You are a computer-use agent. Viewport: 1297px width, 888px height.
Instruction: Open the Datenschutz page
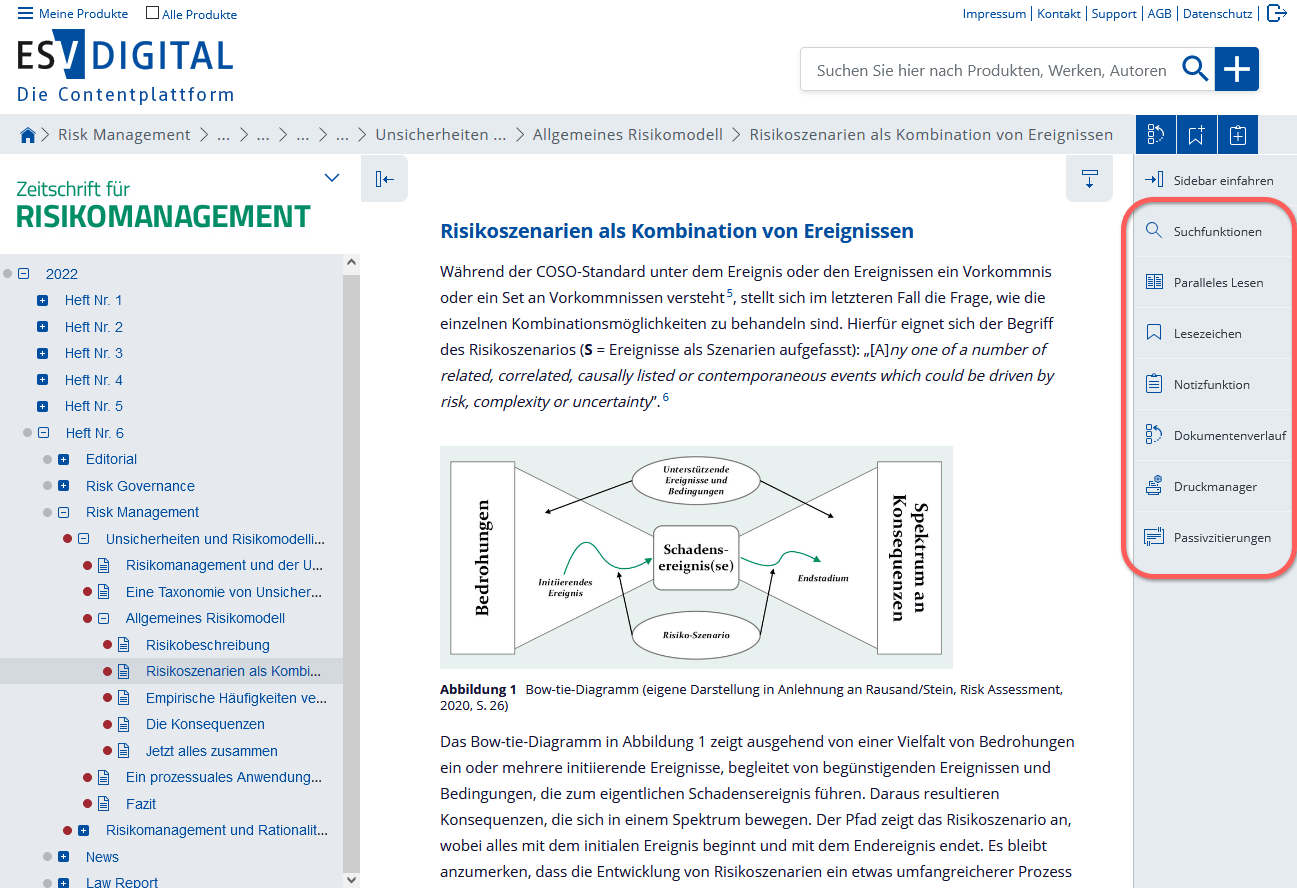coord(1217,13)
